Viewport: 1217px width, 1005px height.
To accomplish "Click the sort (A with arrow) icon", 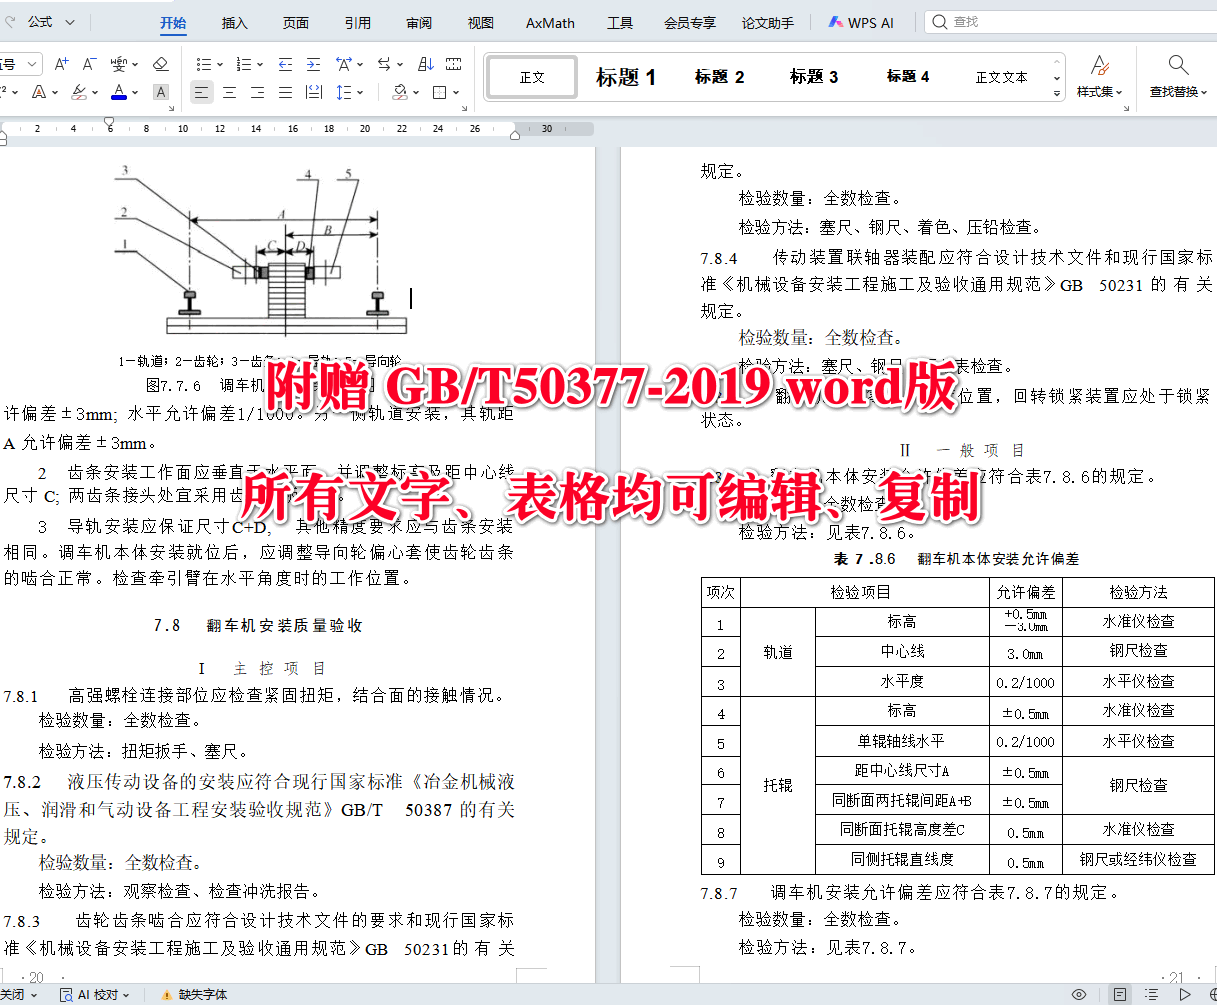I will coord(426,64).
